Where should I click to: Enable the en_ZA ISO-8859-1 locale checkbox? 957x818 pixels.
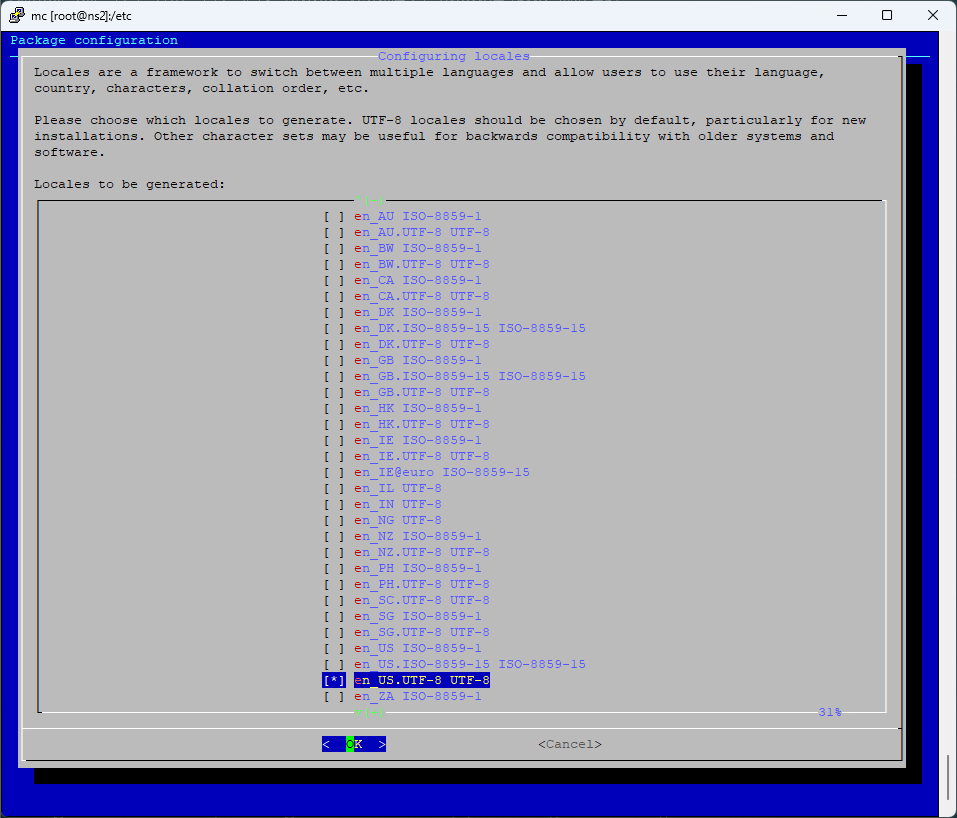(x=334, y=695)
